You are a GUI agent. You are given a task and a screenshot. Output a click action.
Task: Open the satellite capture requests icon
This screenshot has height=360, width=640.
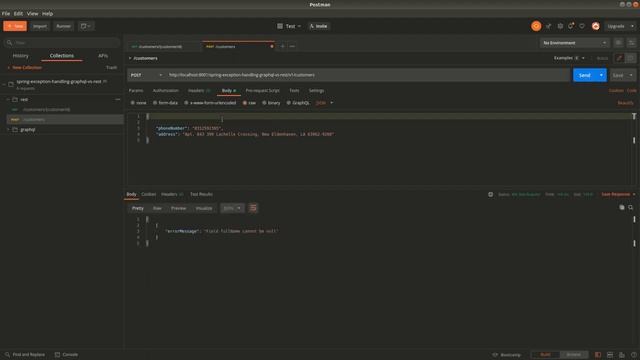[549, 26]
